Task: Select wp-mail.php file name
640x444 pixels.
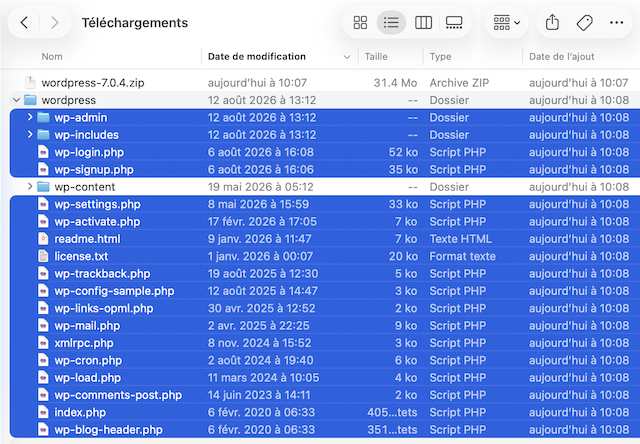Action: [x=87, y=326]
